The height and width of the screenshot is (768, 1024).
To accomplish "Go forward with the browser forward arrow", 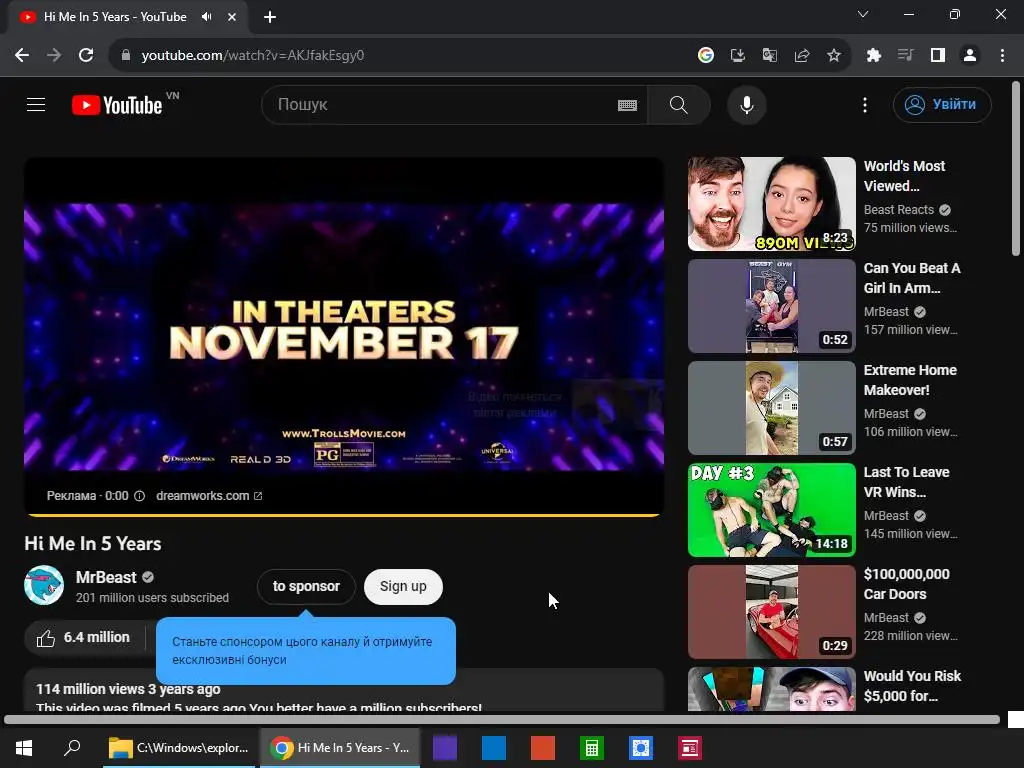I will (x=54, y=56).
